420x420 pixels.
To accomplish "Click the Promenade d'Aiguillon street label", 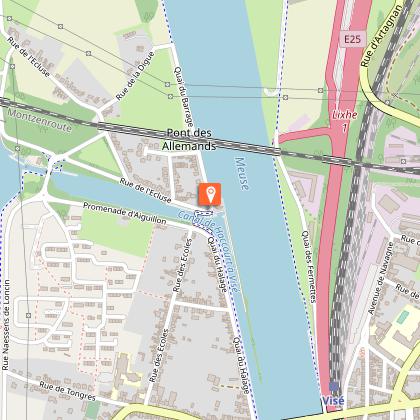I will (x=124, y=213).
